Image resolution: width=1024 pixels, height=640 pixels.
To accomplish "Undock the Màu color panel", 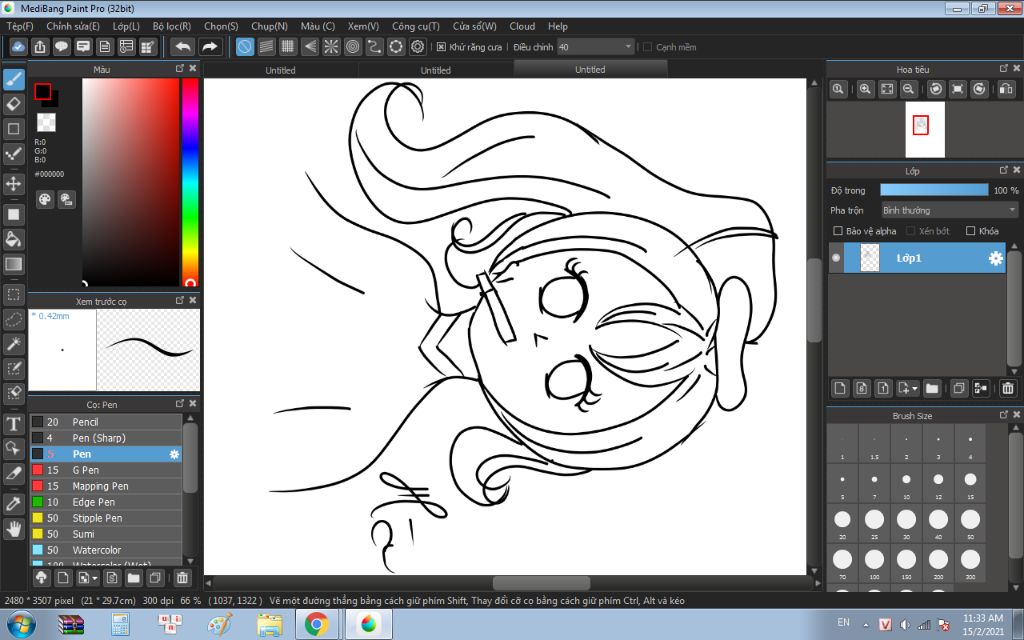I will tap(180, 69).
